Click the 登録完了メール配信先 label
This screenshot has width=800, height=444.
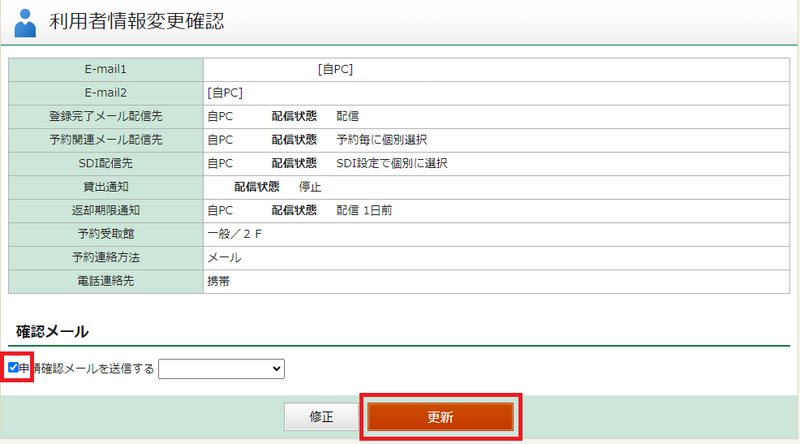(x=106, y=116)
